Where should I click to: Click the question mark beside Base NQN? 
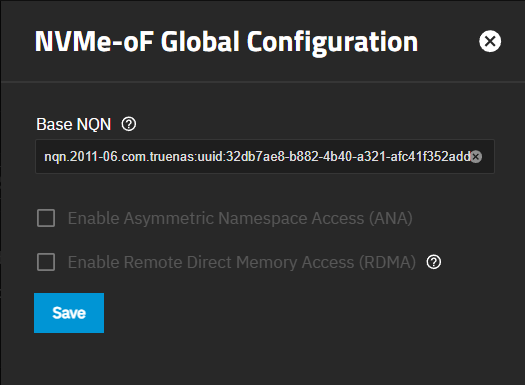(x=129, y=124)
